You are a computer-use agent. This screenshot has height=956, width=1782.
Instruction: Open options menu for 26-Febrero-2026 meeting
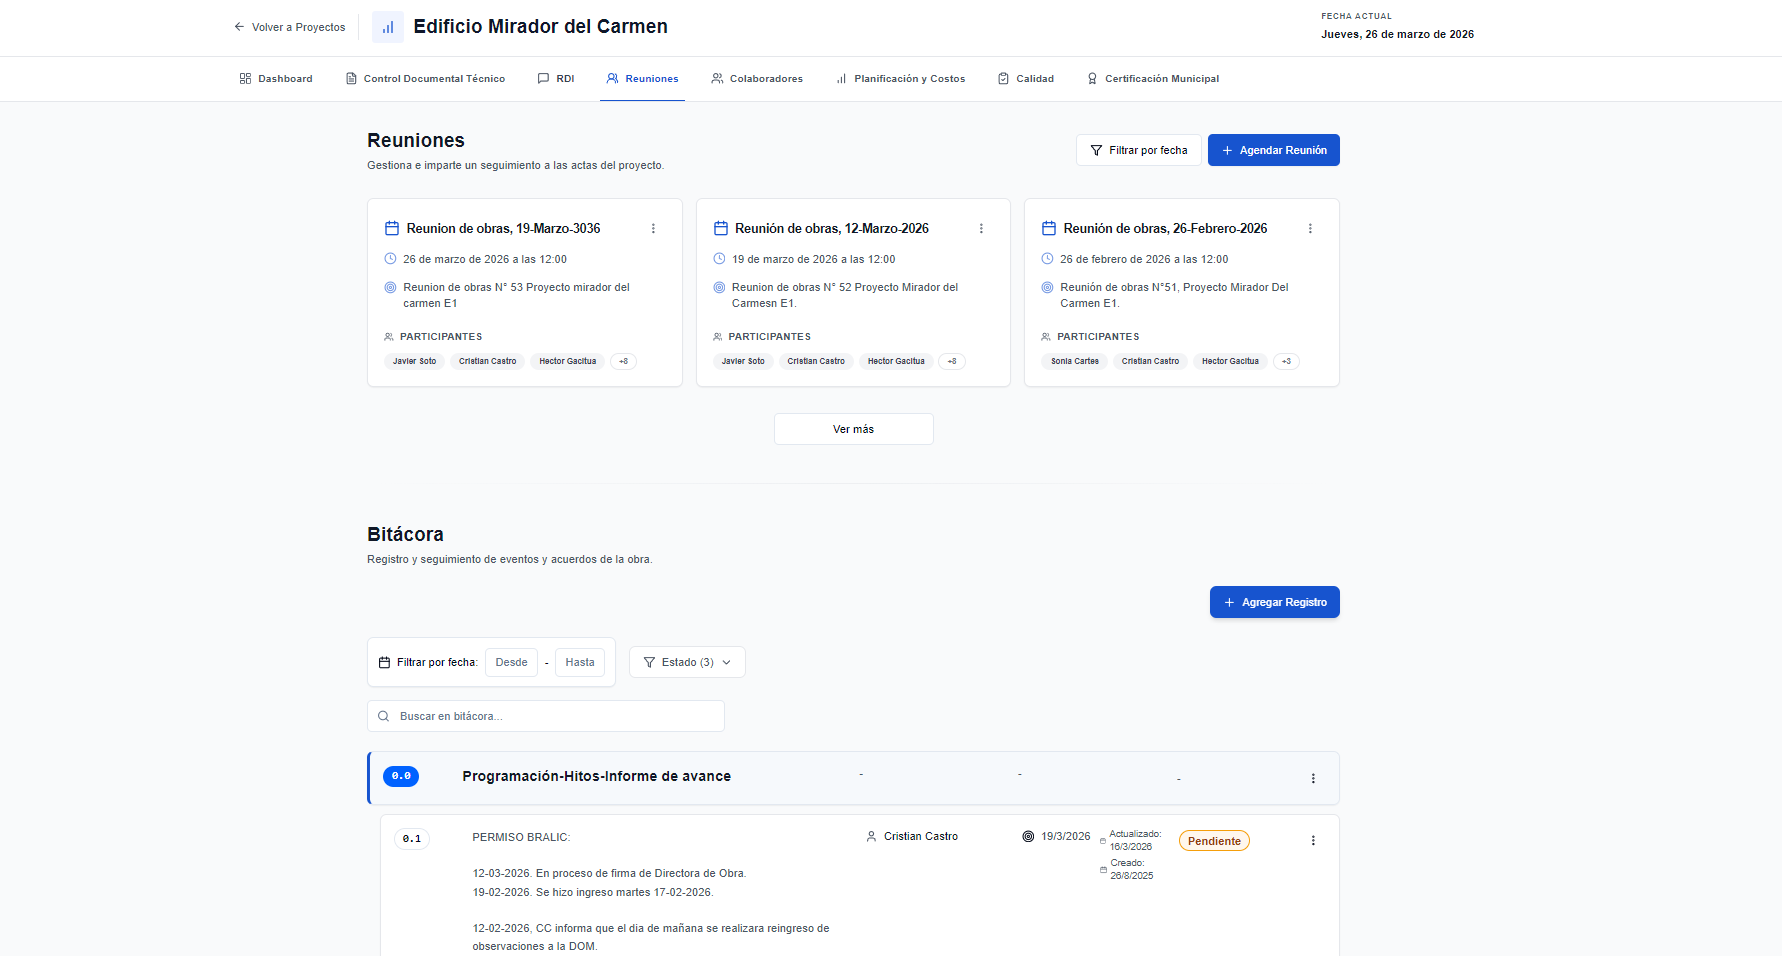pyautogui.click(x=1310, y=229)
